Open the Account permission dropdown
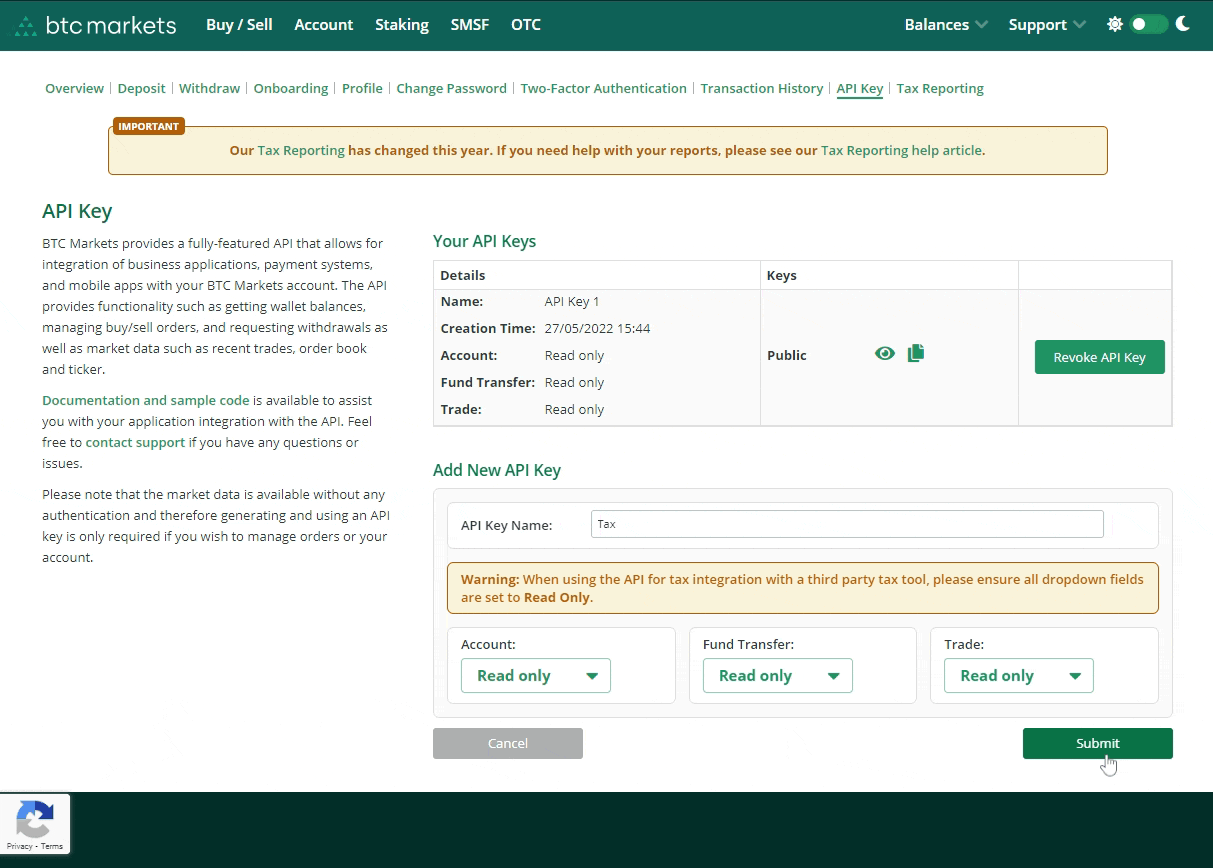 tap(536, 676)
